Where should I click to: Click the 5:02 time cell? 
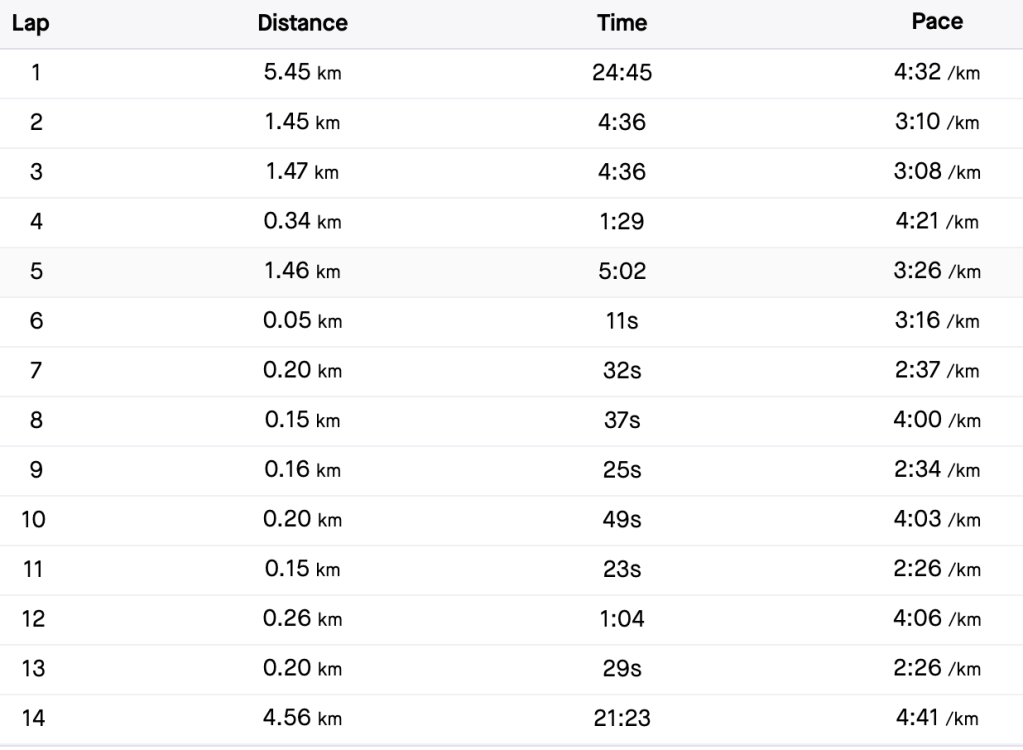coord(620,272)
